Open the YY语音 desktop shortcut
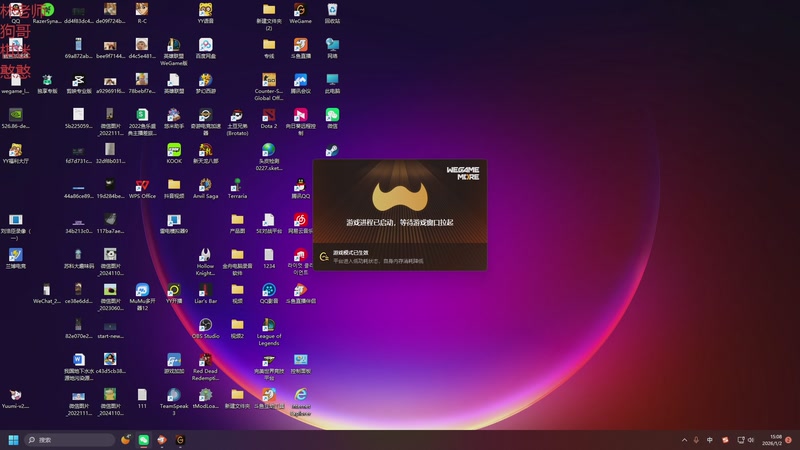The width and height of the screenshot is (800, 450). (206, 13)
